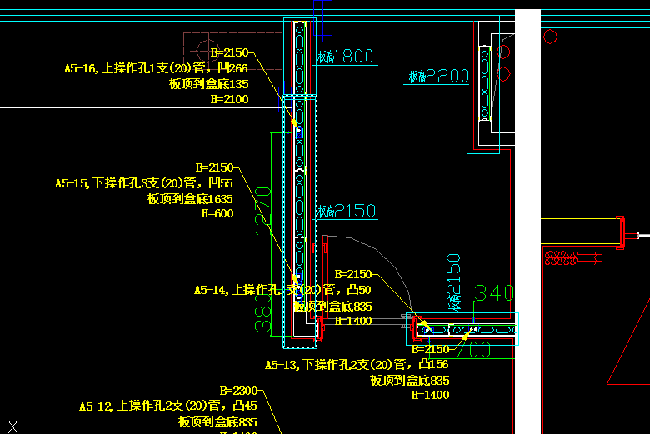The image size is (650, 434).
Task: Click the red circle symbol at top right
Action: click(x=550, y=36)
